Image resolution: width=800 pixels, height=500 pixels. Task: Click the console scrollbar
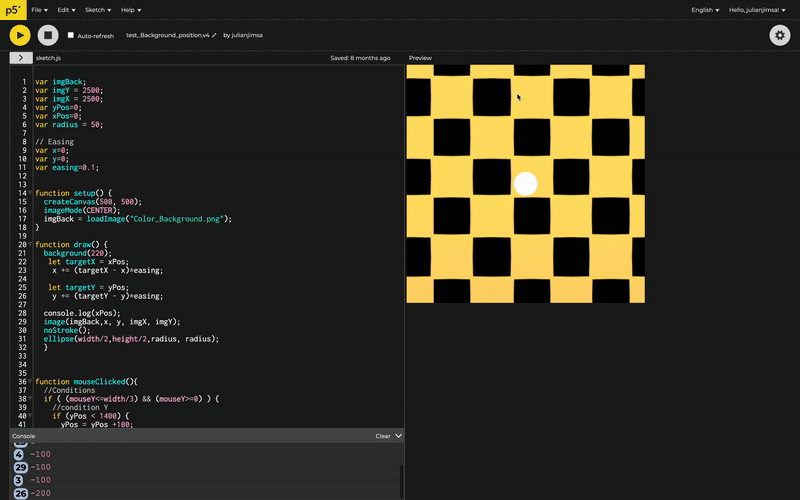click(x=401, y=480)
